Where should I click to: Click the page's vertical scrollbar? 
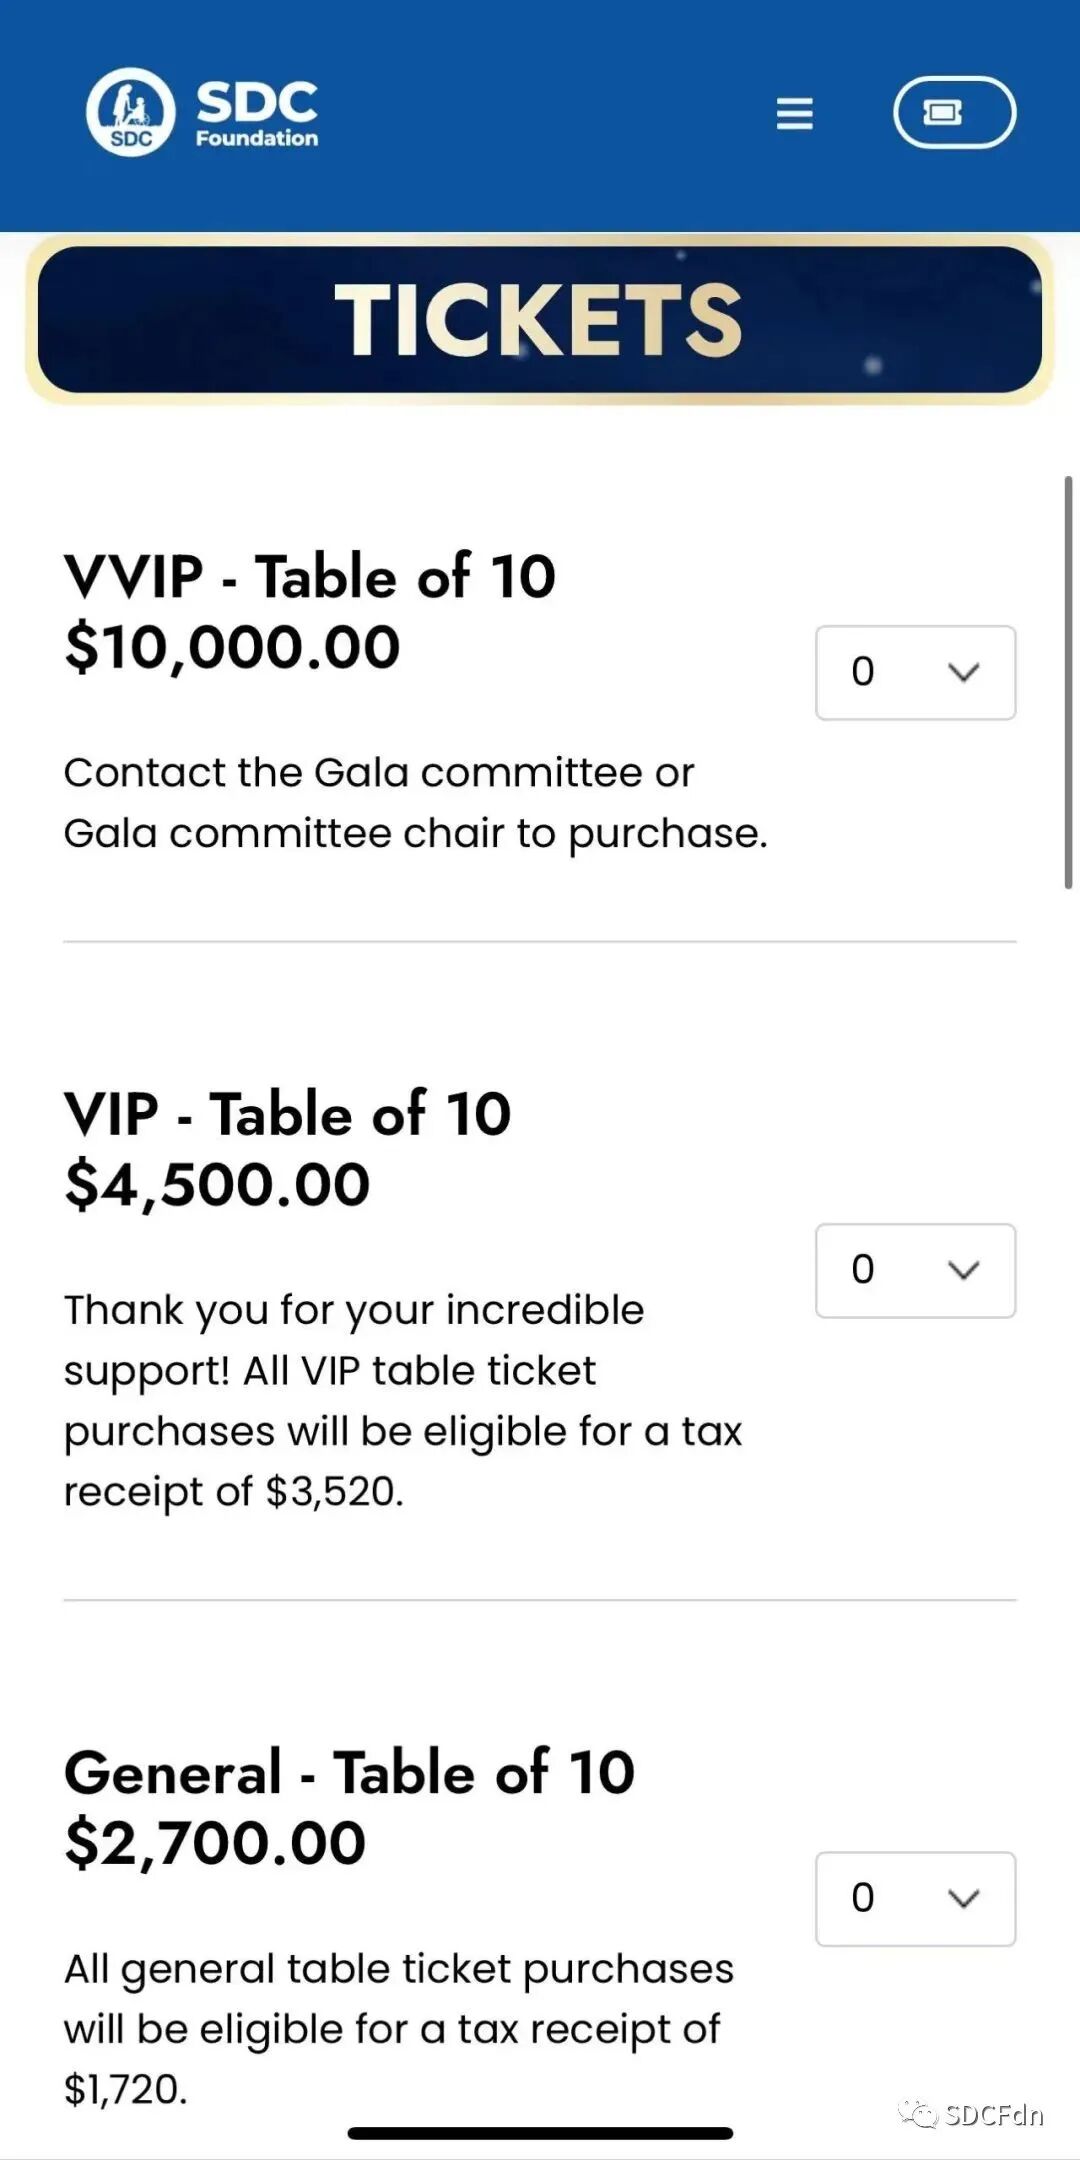click(1068, 682)
